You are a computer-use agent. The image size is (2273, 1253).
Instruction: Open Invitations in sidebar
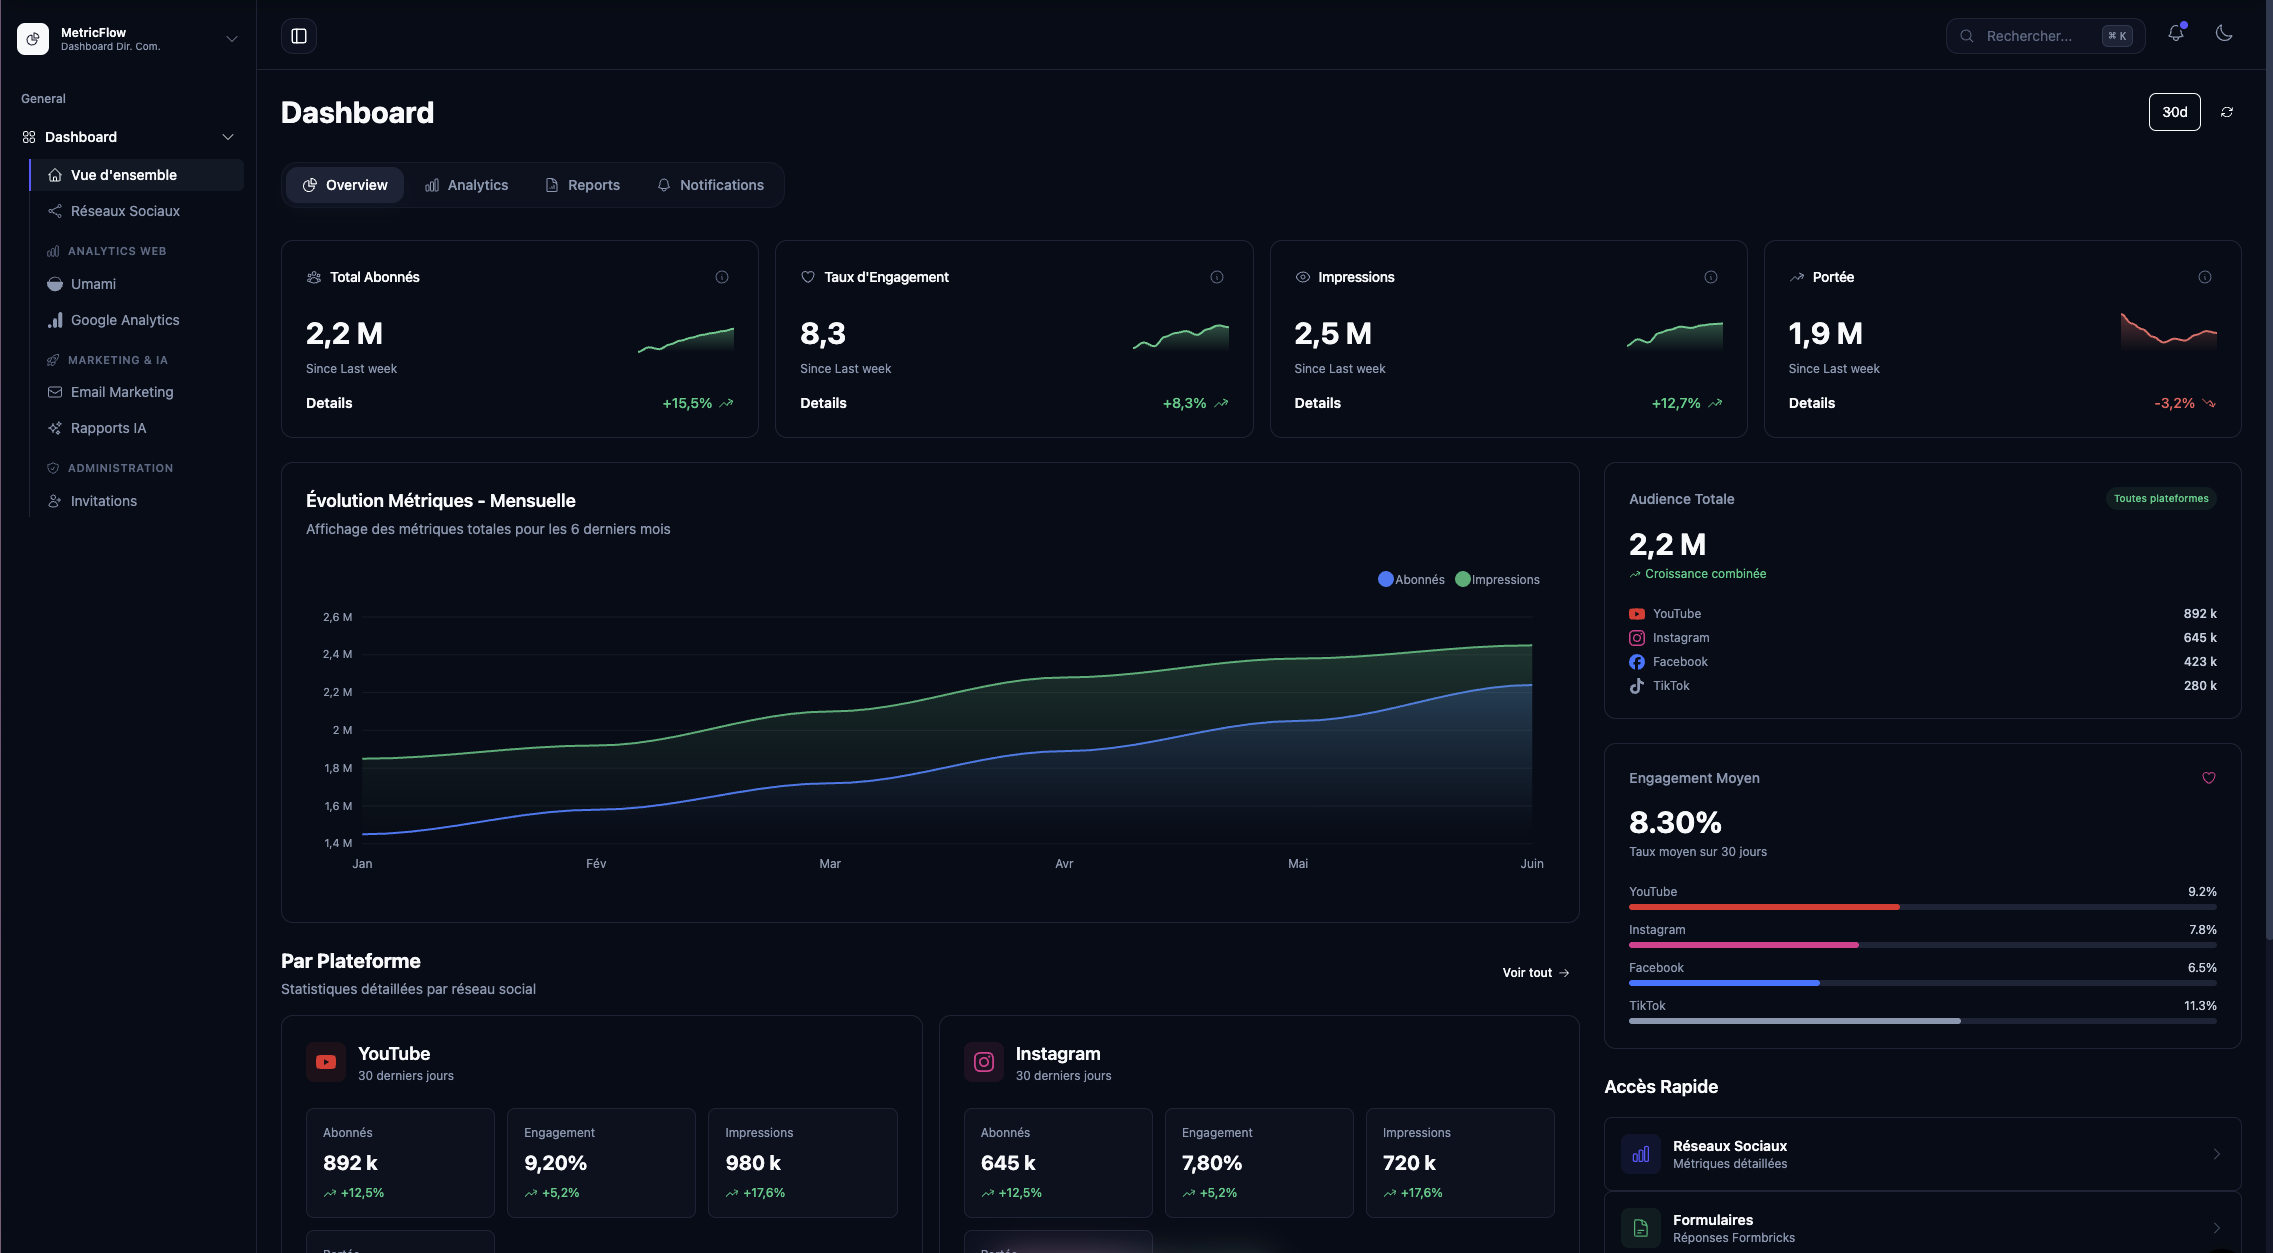click(137, 501)
